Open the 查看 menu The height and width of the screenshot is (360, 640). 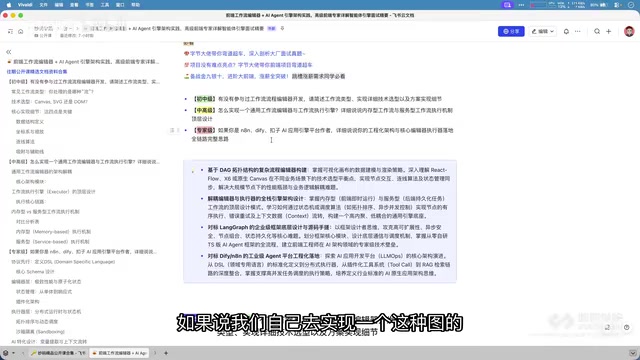point(74,5)
